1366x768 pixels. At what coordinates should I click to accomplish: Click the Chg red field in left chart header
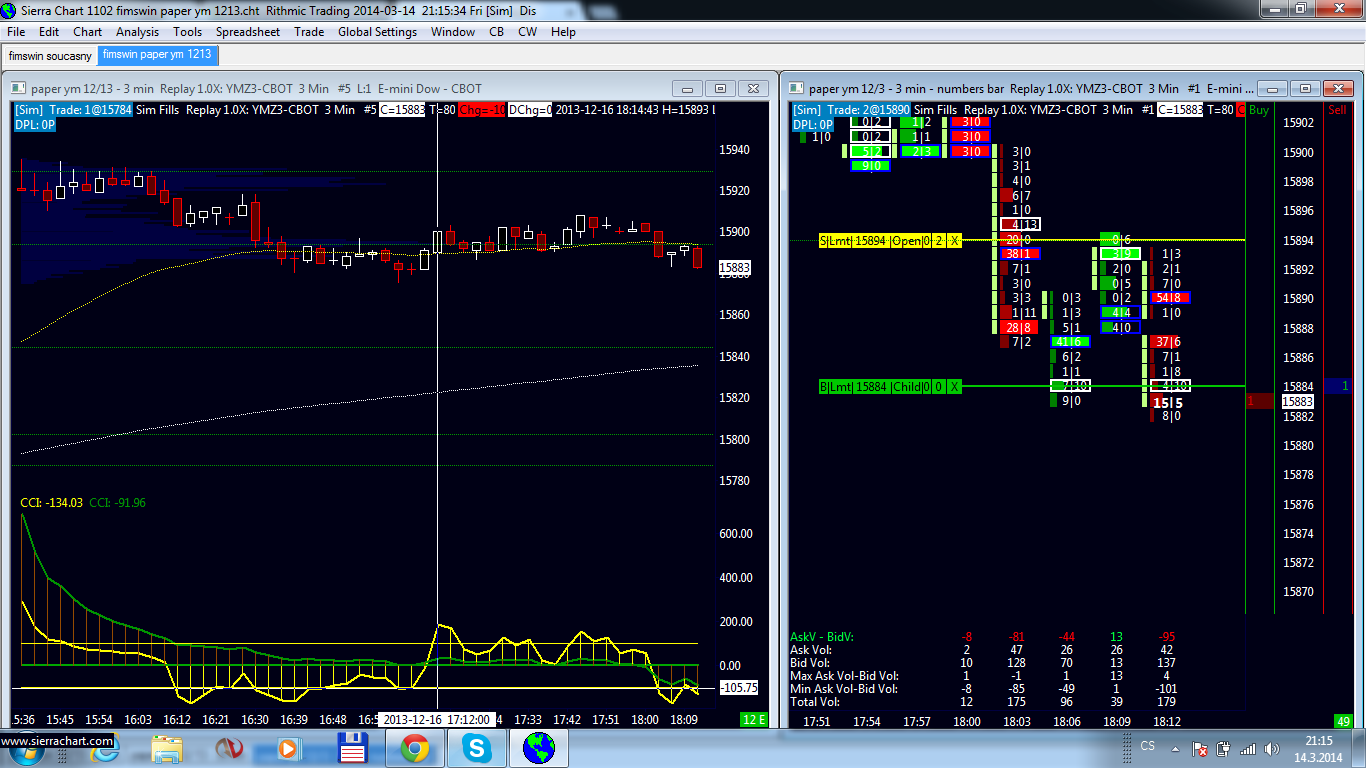pyautogui.click(x=481, y=110)
